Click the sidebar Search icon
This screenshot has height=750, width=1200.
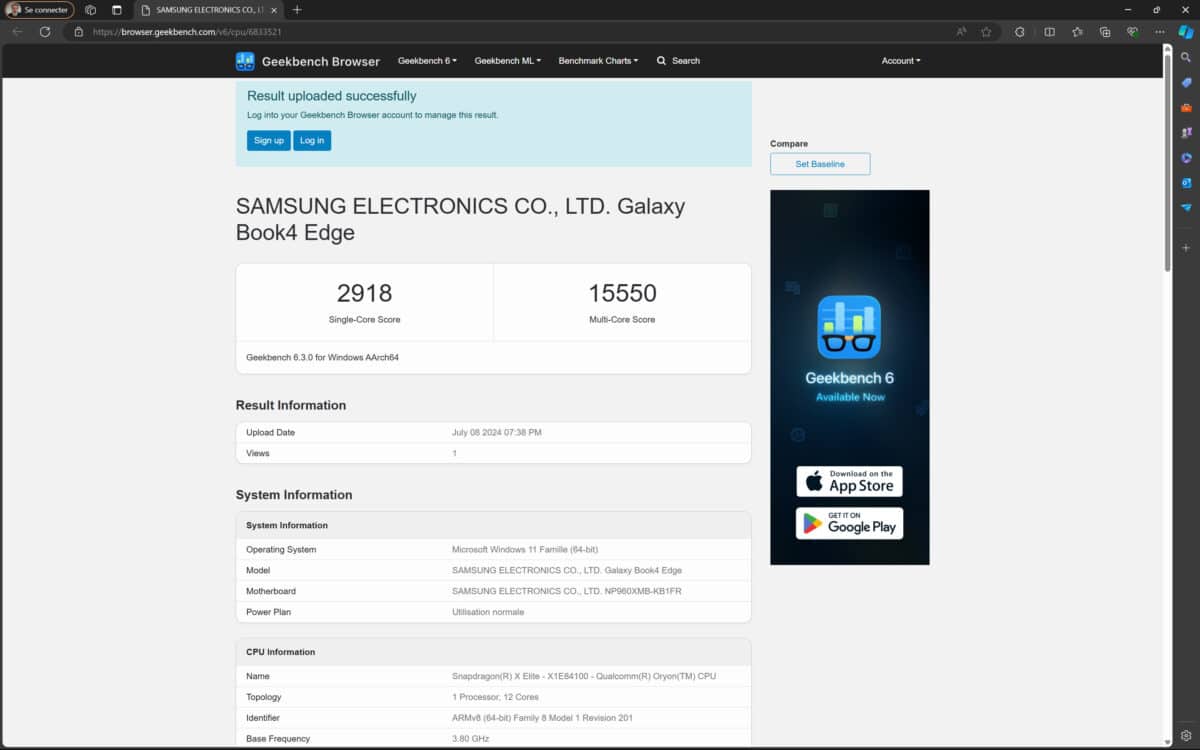(1186, 57)
